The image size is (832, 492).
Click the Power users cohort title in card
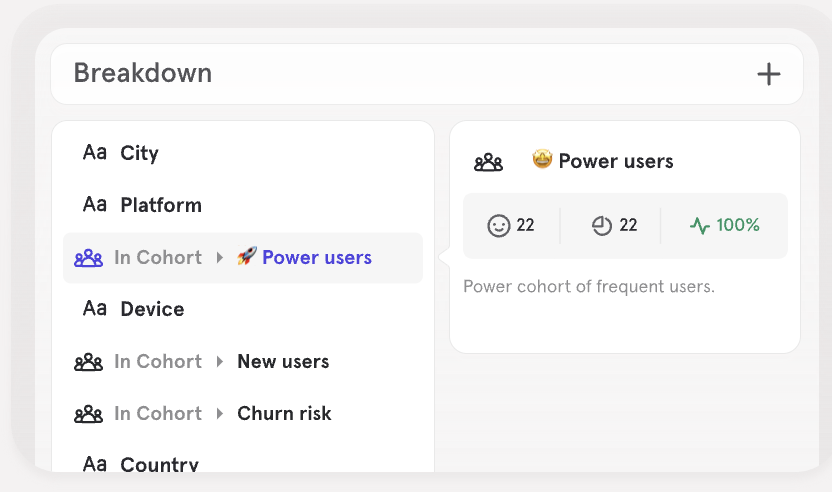(x=615, y=161)
